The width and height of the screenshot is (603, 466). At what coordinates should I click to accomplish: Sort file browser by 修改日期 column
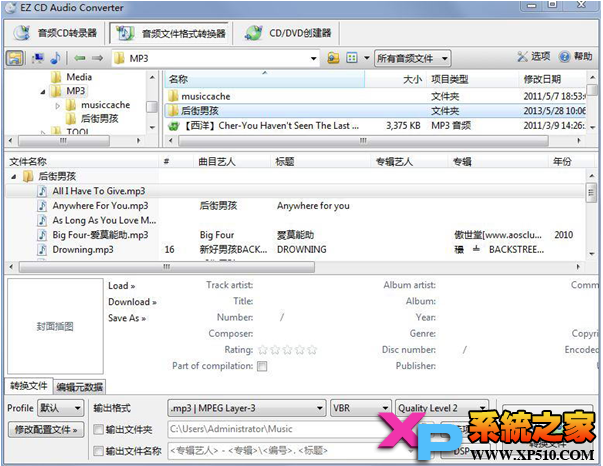[x=553, y=80]
